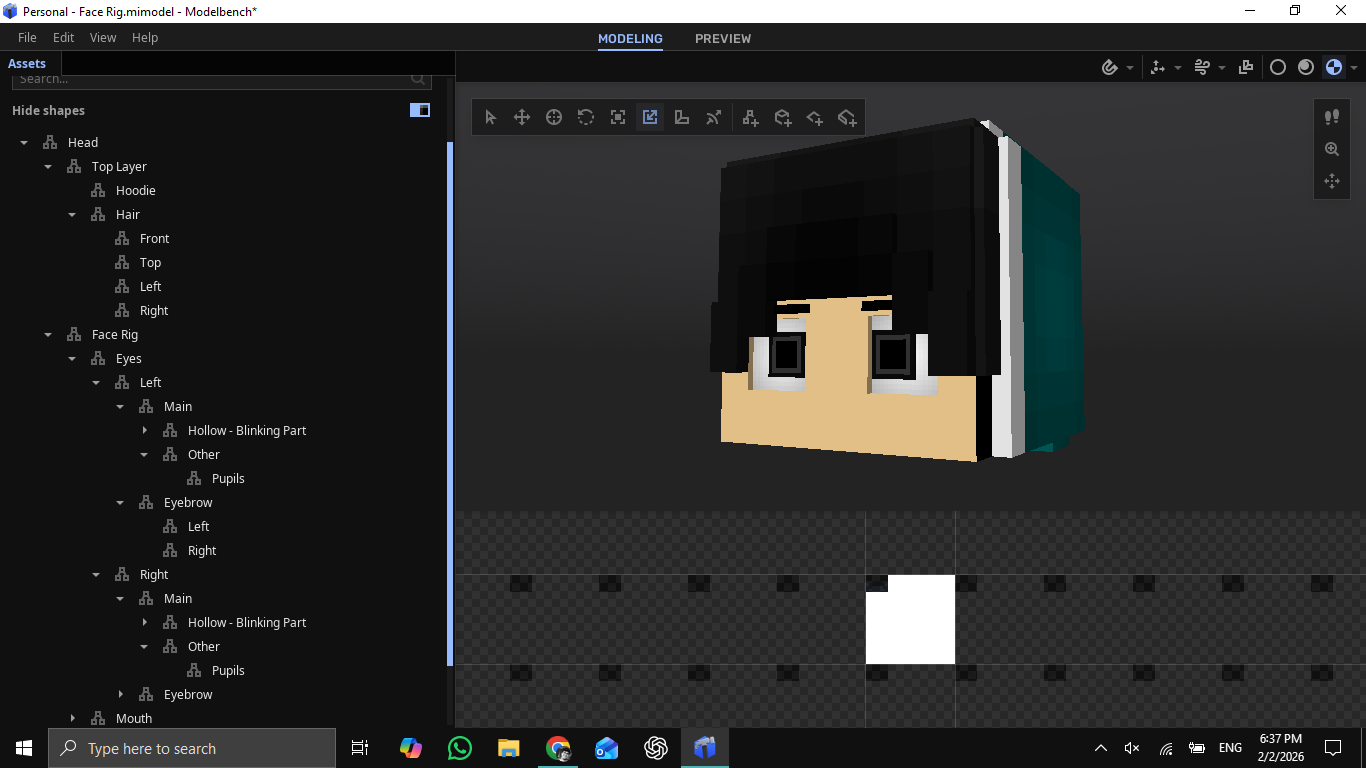Pick the arrow Select tool
The image size is (1366, 768).
point(490,117)
